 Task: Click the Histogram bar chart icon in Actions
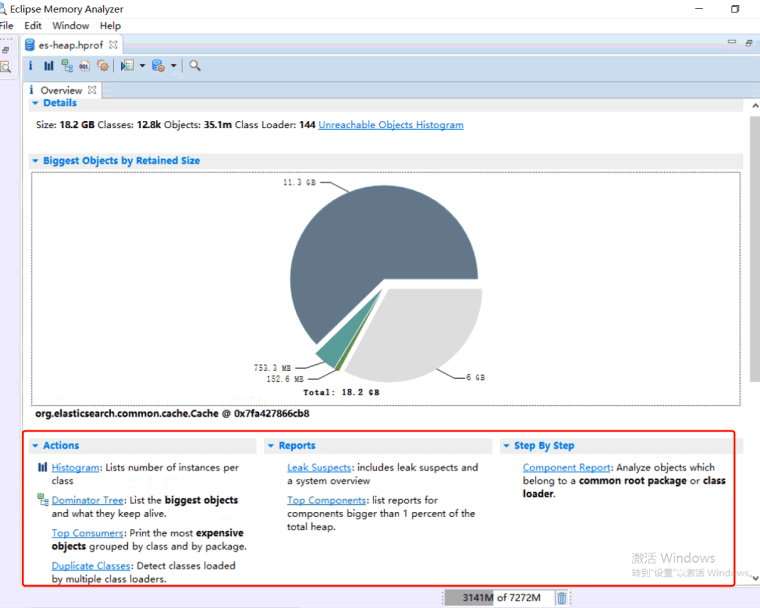pyautogui.click(x=43, y=467)
